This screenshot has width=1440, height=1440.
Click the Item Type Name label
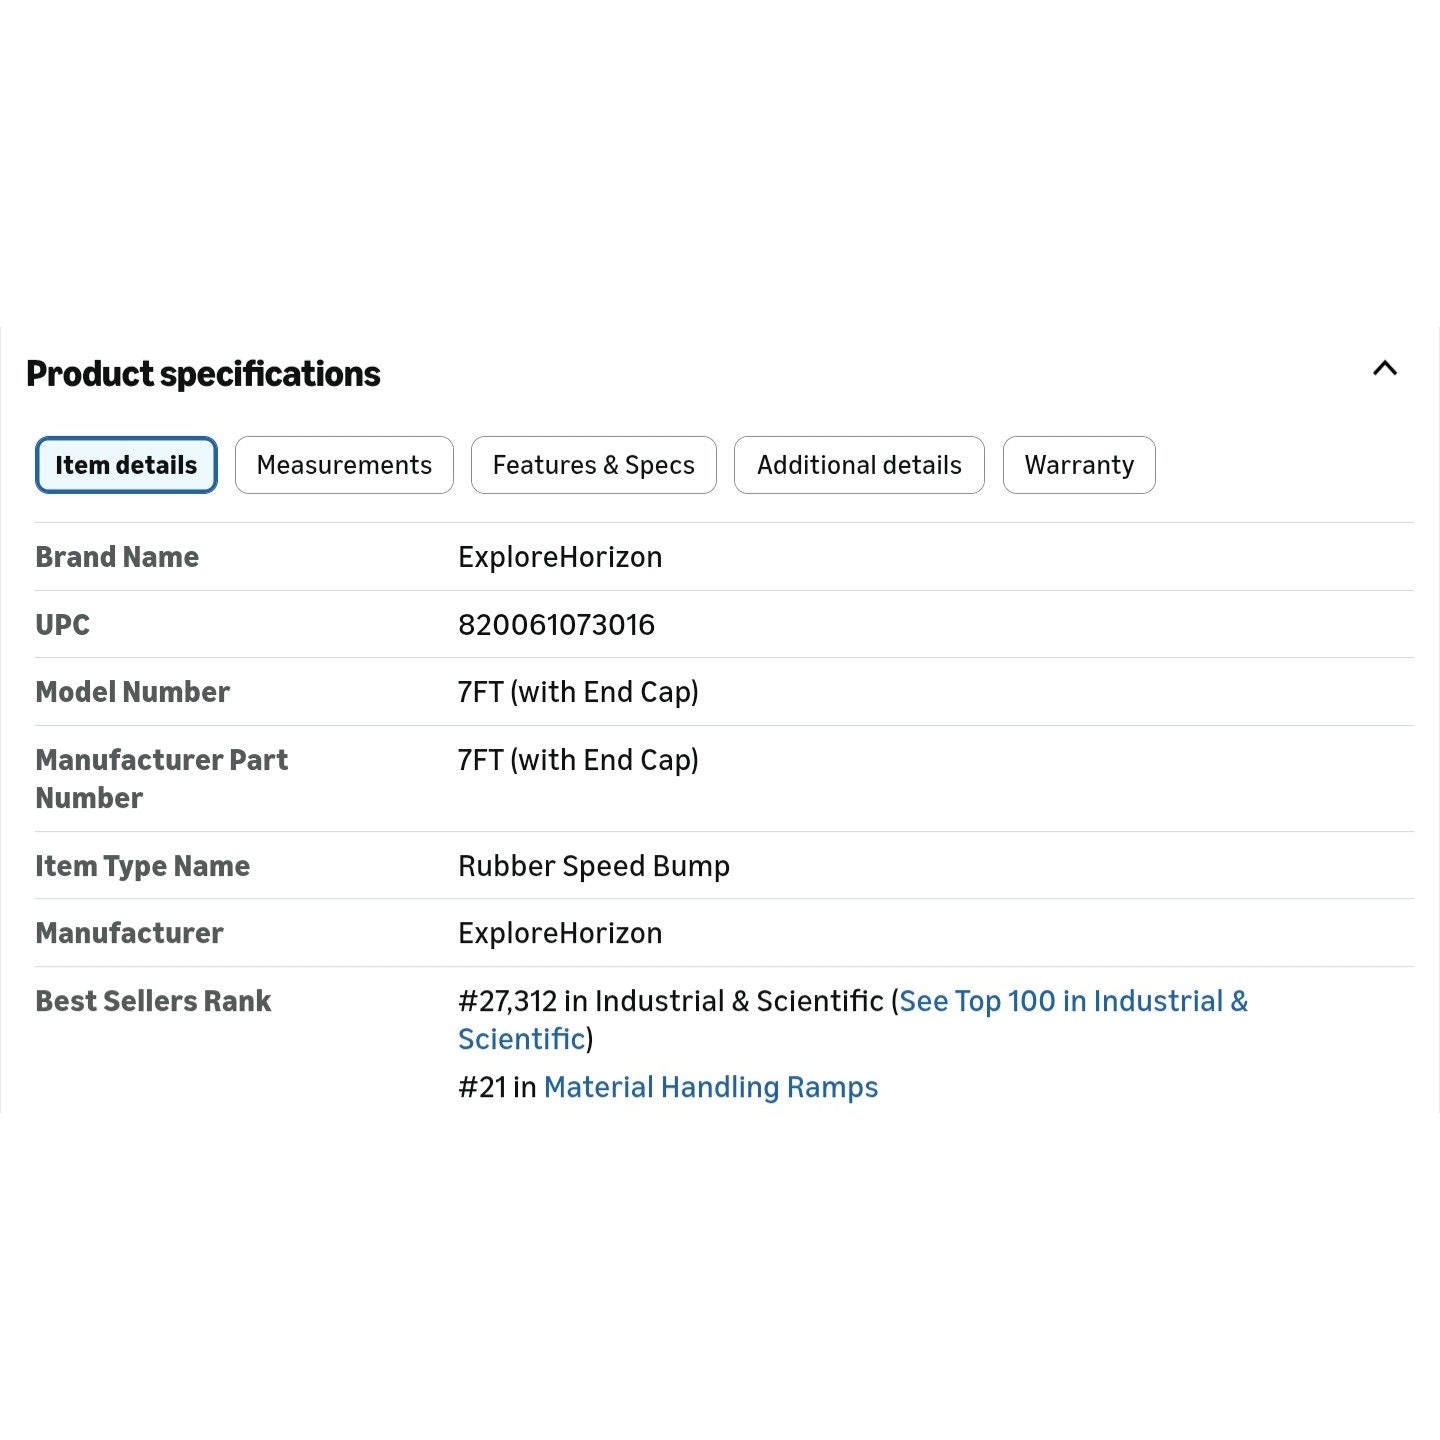coord(142,866)
